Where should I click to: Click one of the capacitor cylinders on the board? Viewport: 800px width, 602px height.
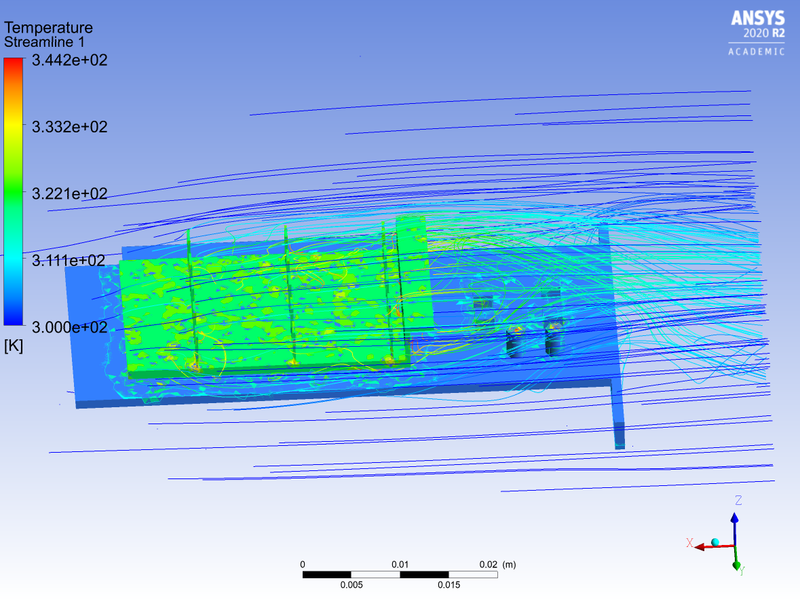[x=515, y=340]
